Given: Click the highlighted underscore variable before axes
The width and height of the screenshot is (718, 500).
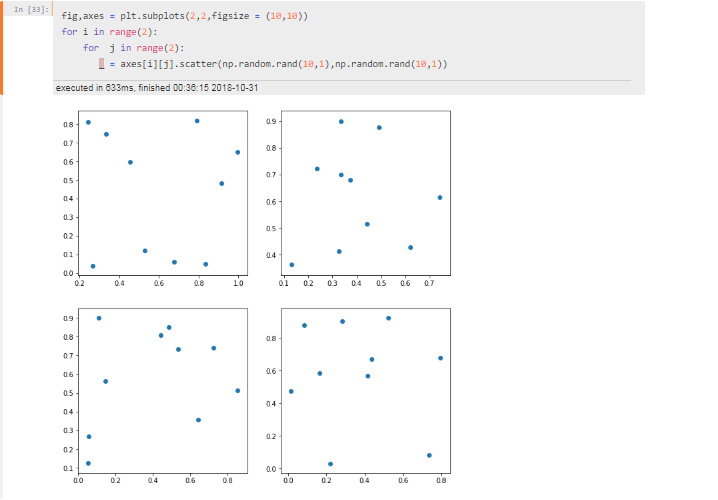Looking at the screenshot, I should pos(102,64).
